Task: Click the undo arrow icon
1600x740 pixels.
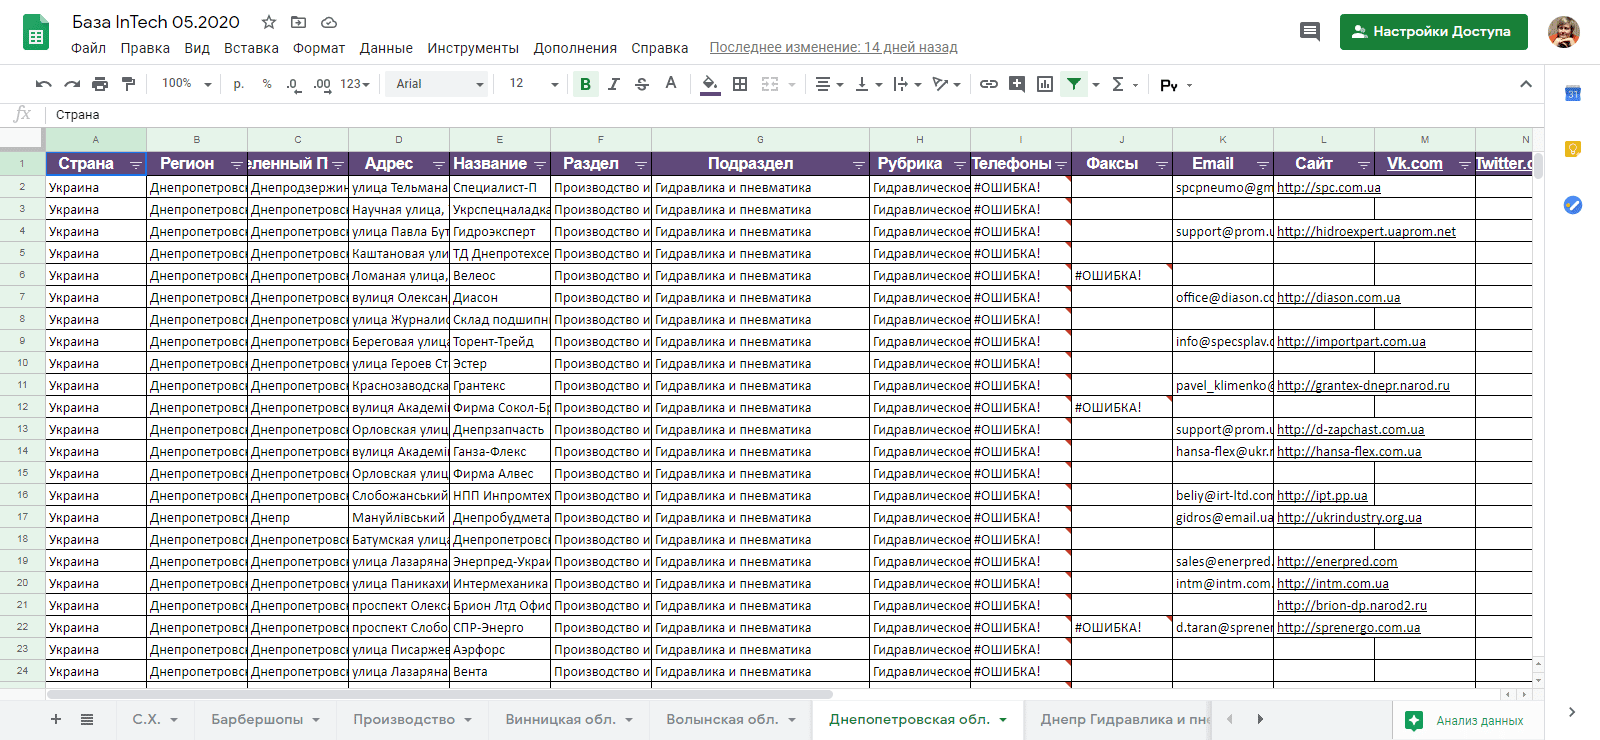Action: coord(43,84)
